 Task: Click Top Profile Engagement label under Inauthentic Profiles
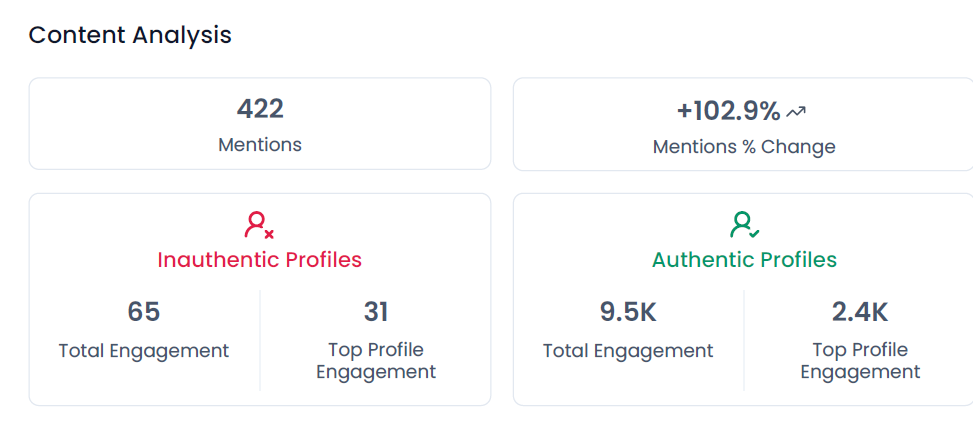coord(376,361)
